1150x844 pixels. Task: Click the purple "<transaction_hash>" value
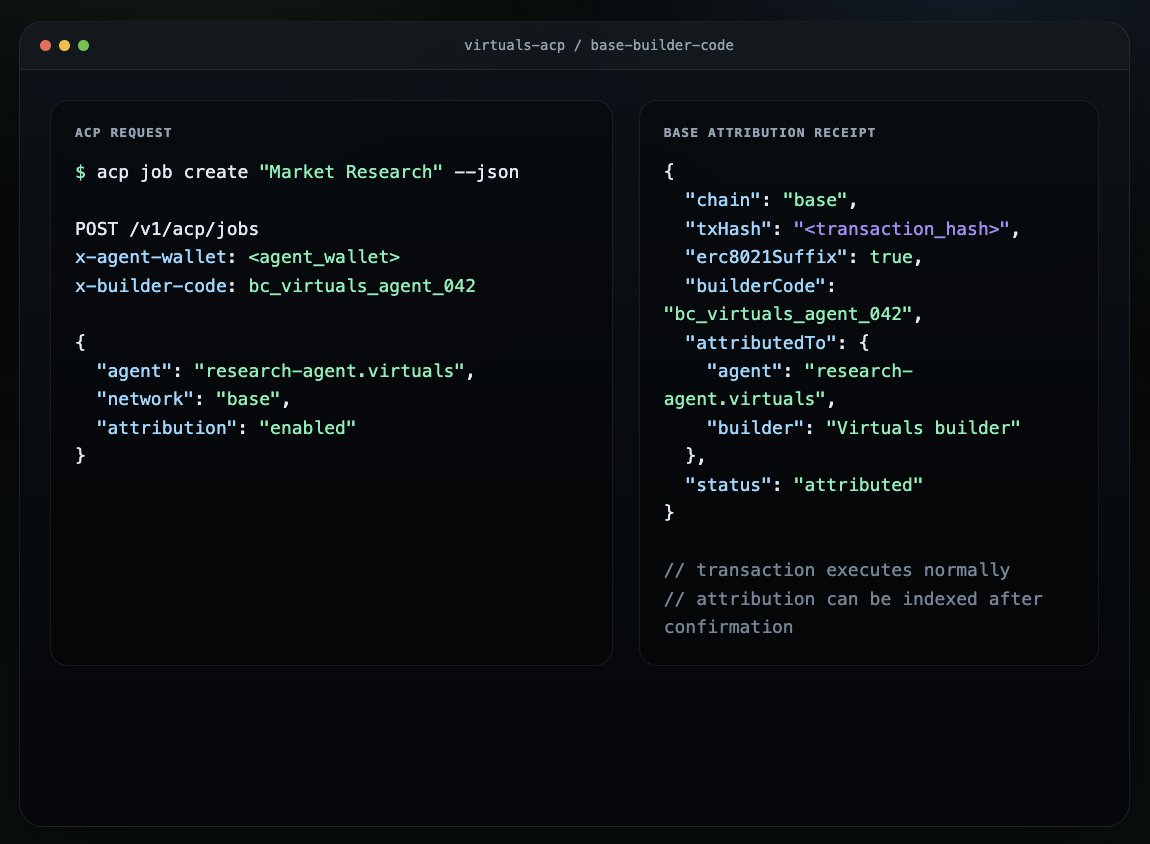click(x=901, y=229)
